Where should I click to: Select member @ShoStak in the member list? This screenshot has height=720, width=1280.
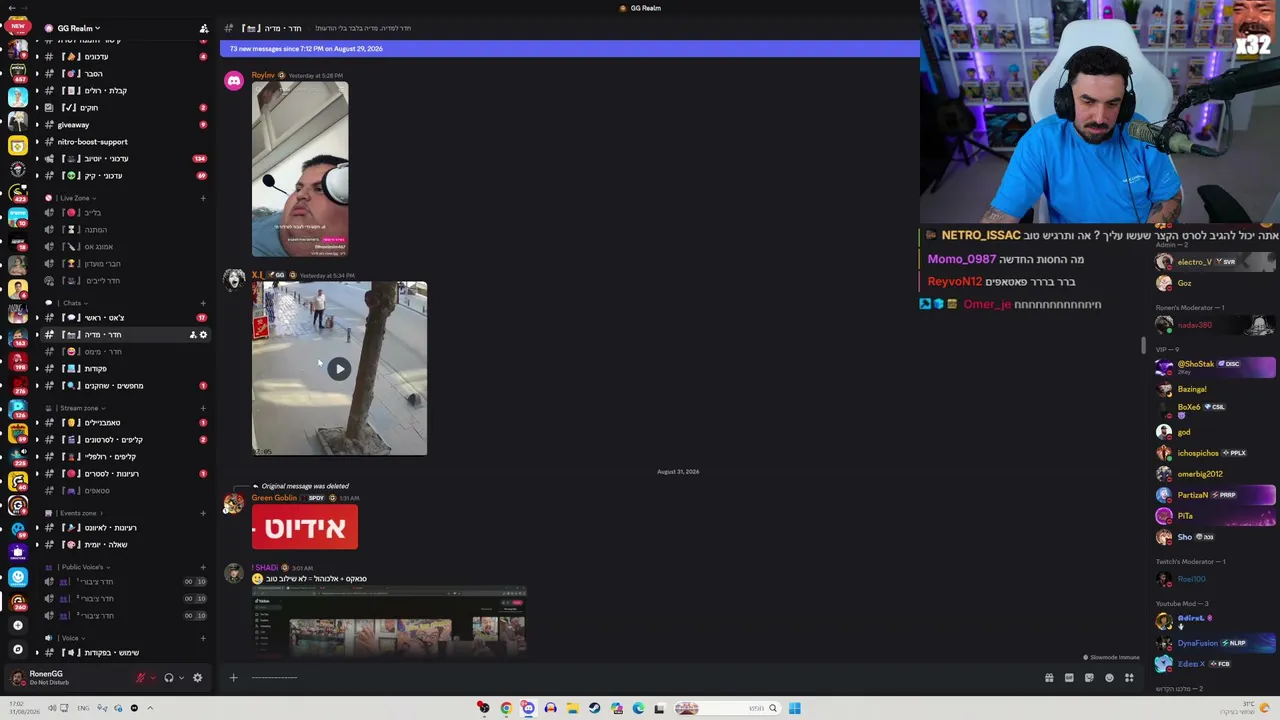tap(1215, 367)
